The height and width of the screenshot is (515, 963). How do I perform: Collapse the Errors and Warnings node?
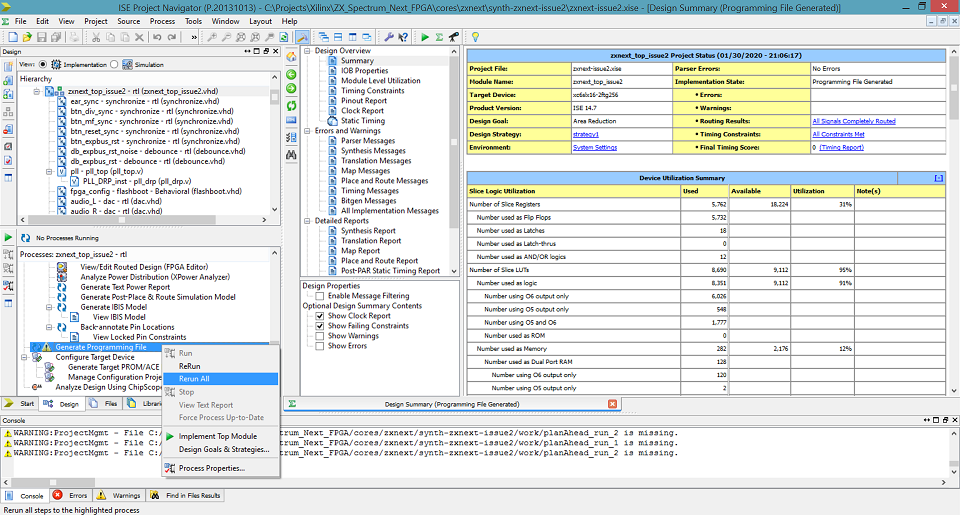[x=307, y=131]
